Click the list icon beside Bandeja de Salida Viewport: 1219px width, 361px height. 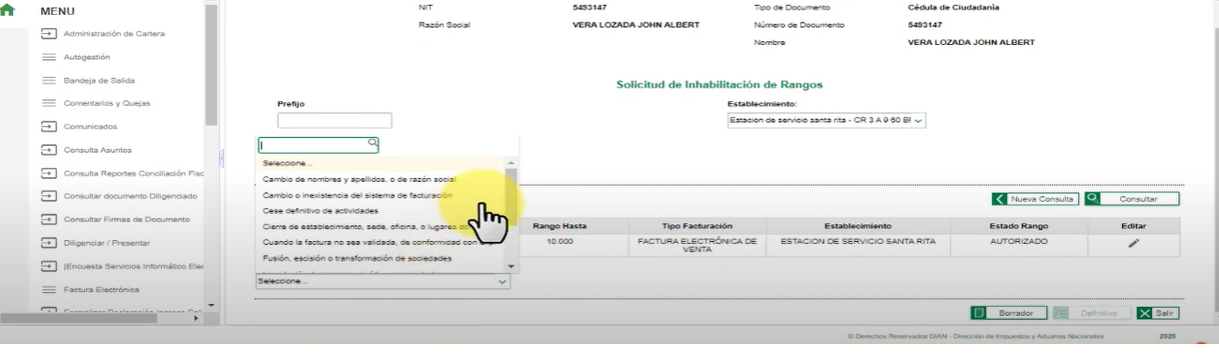(47, 80)
